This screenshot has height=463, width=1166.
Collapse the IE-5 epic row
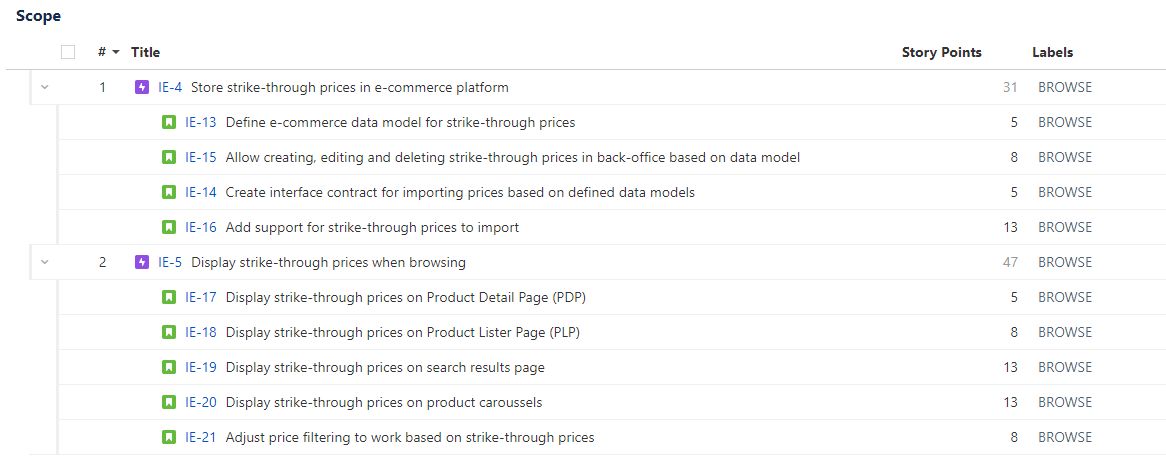point(45,262)
